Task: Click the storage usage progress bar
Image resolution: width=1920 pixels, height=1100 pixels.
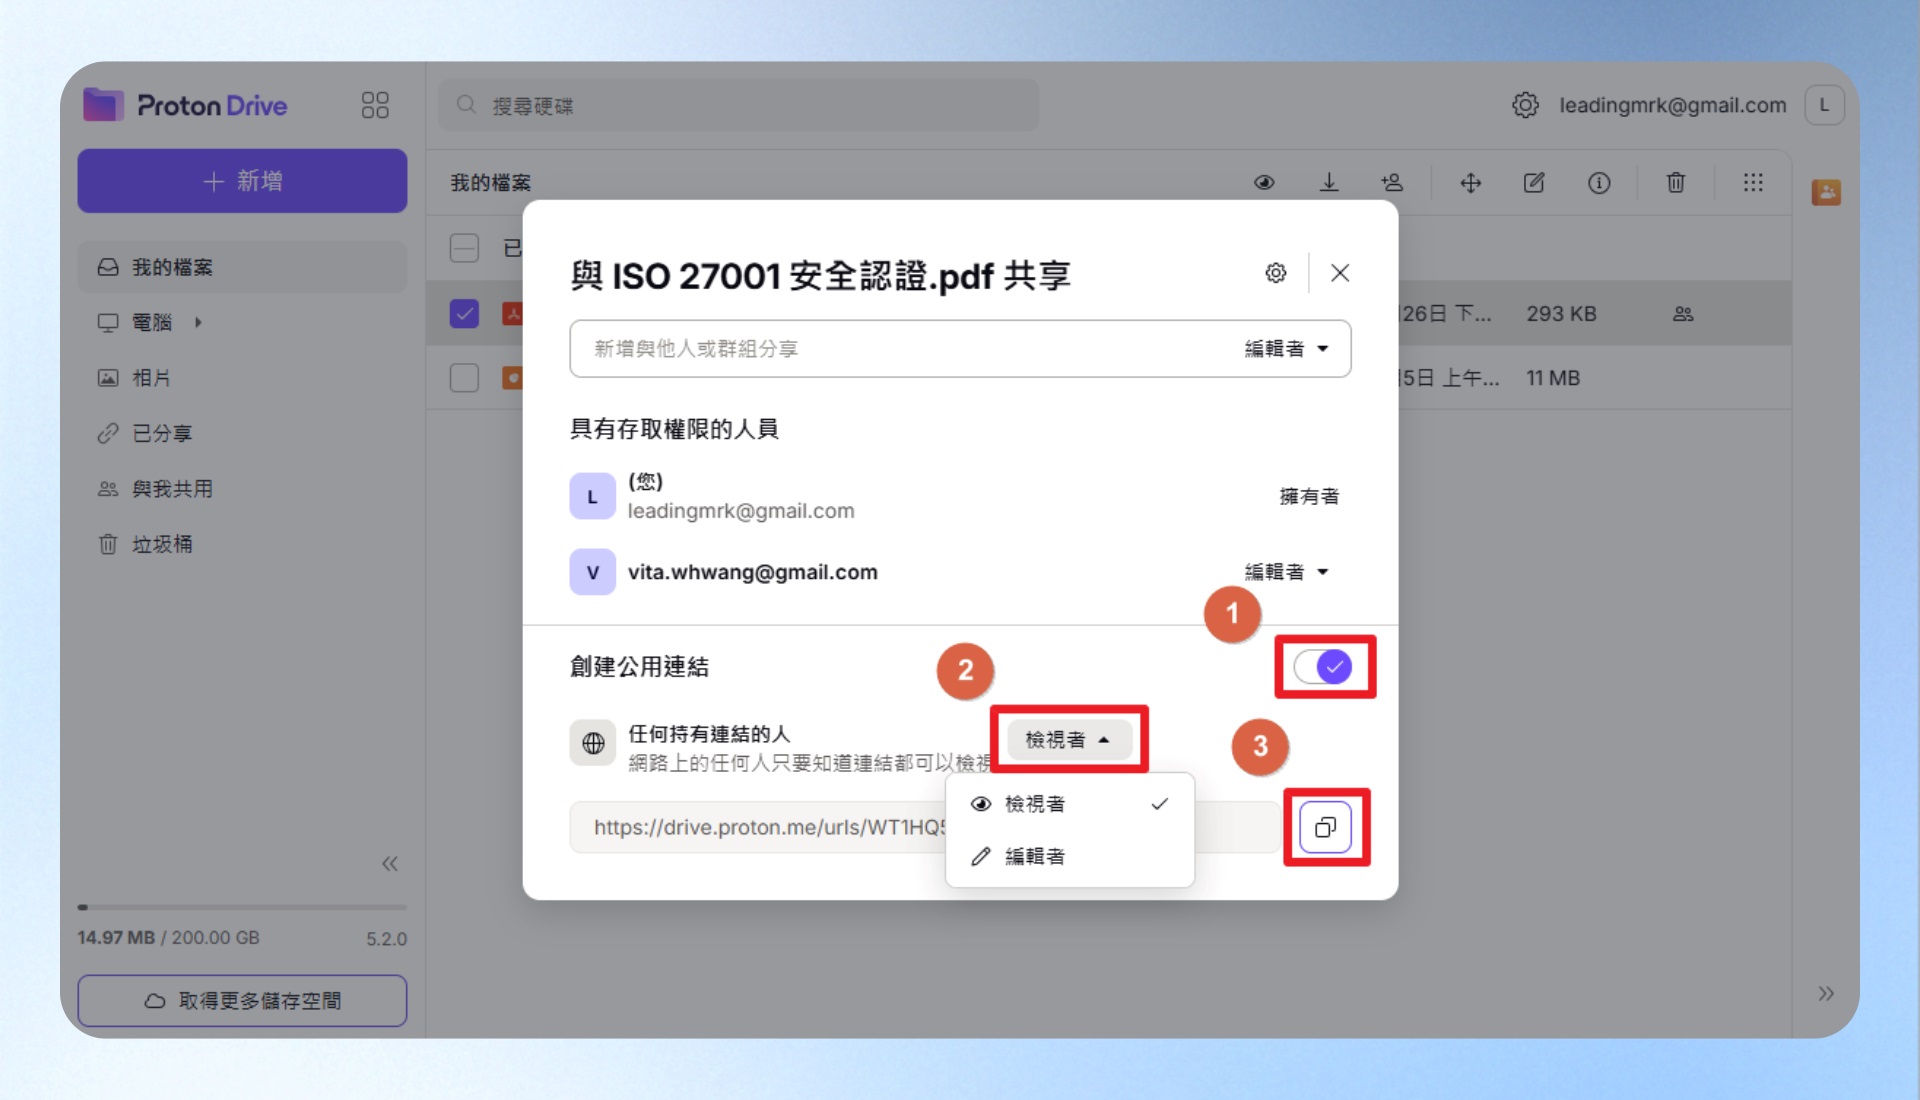Action: [x=242, y=907]
